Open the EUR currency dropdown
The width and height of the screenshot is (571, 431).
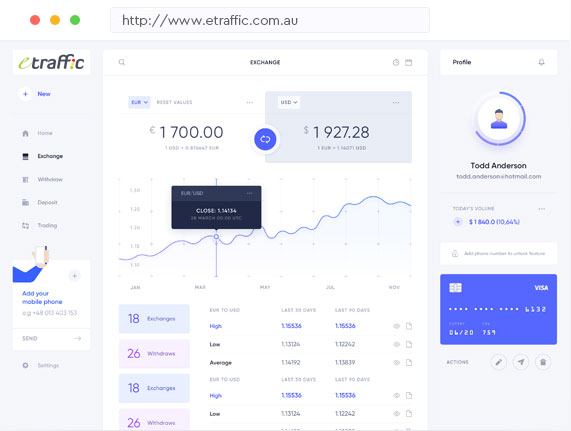pyautogui.click(x=139, y=102)
